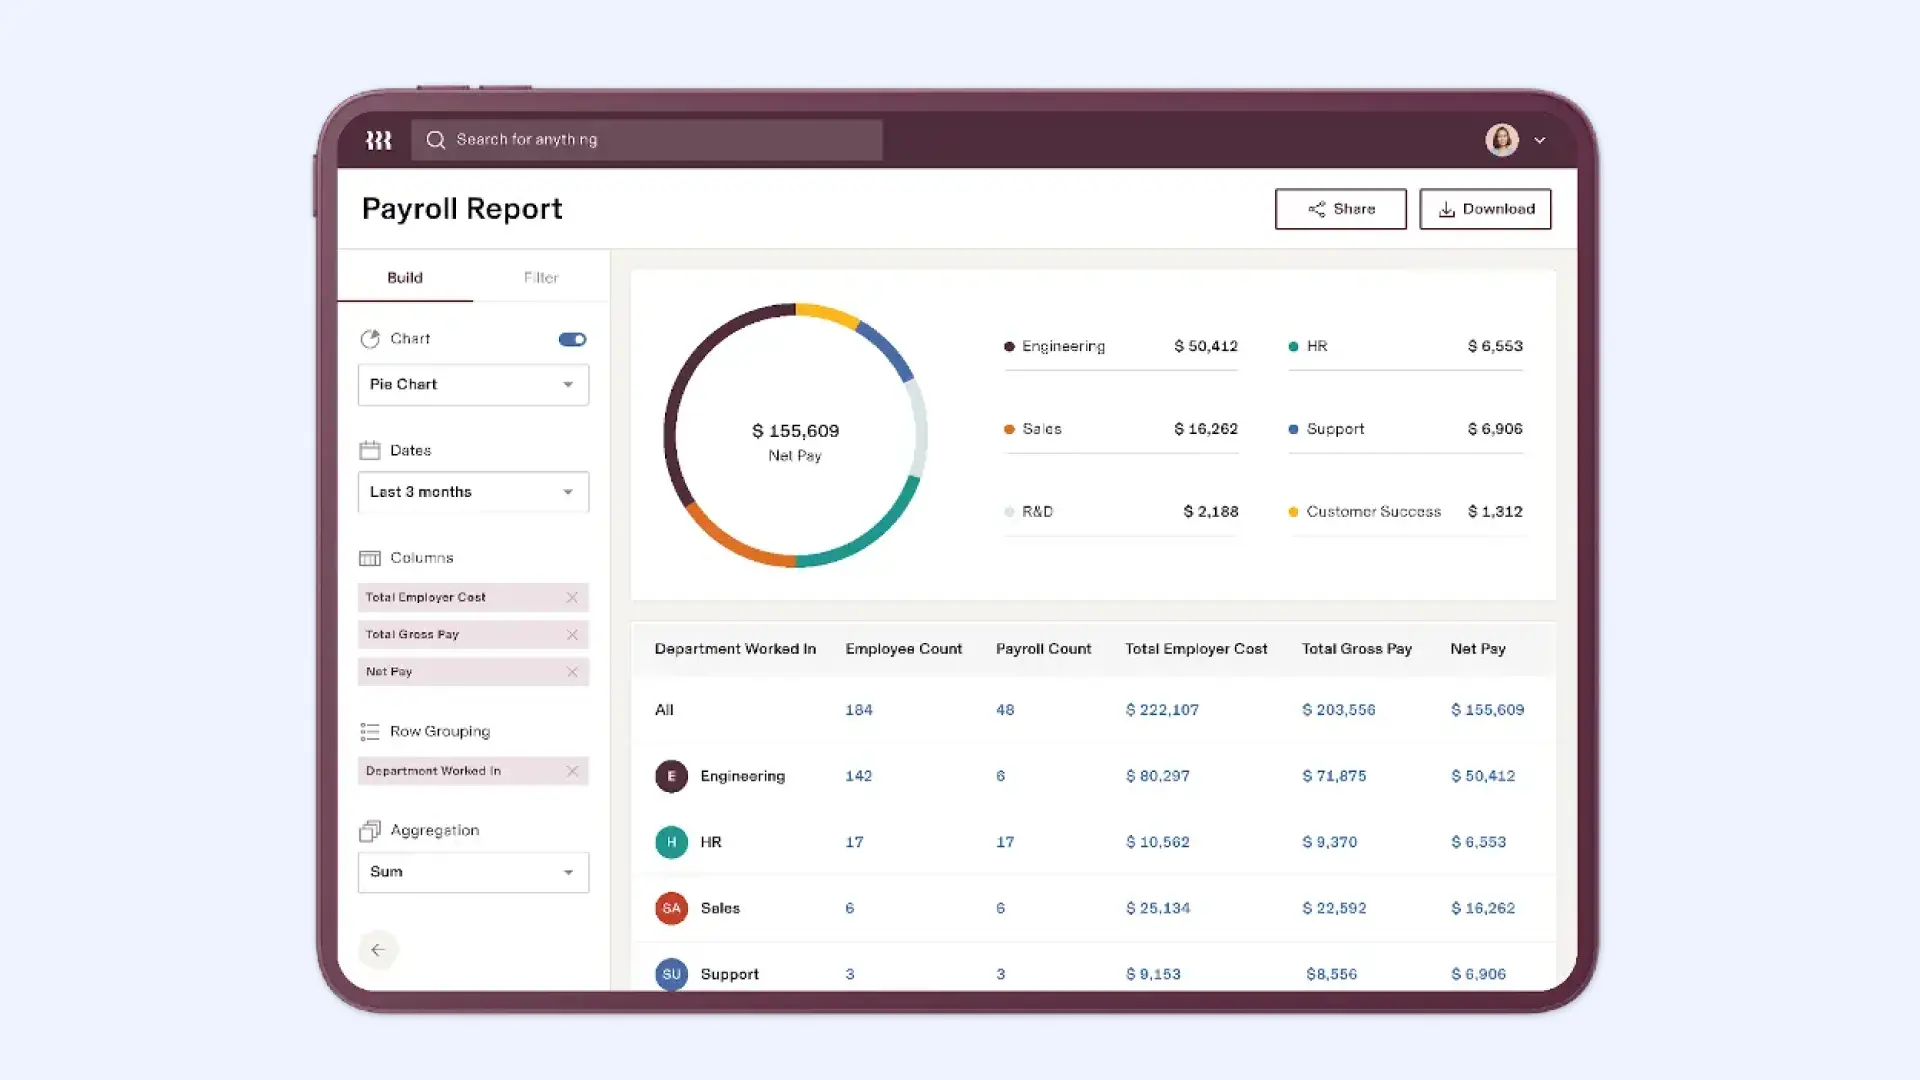Screen dimensions: 1920x1080
Task: Remove the Total Employer Cost column
Action: [572, 598]
